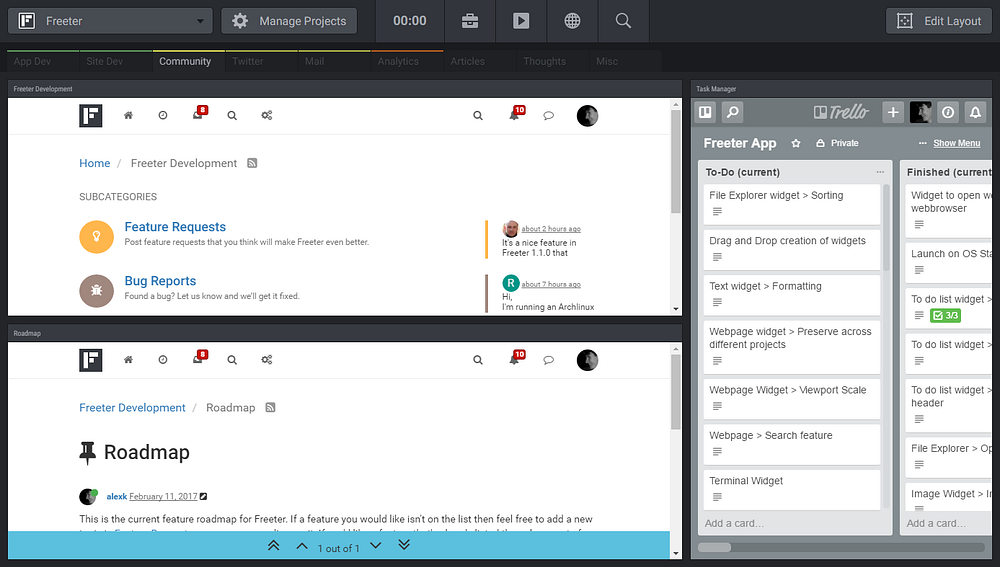Open the alexk author profile link
The height and width of the screenshot is (567, 1000).
(117, 496)
